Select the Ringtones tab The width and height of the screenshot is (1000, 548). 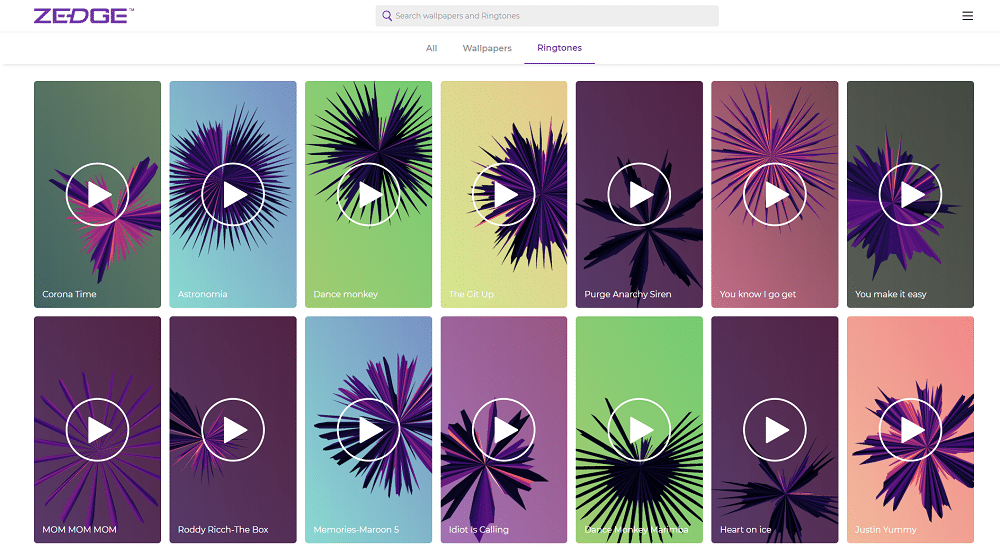point(559,48)
